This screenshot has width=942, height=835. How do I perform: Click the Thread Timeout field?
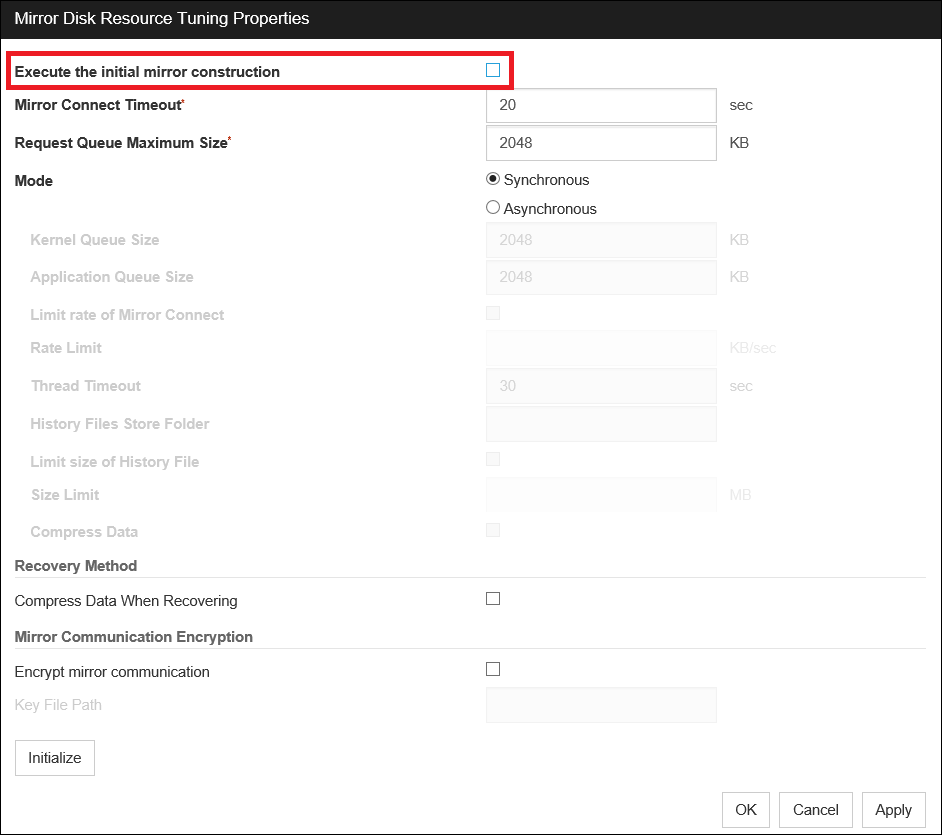600,386
